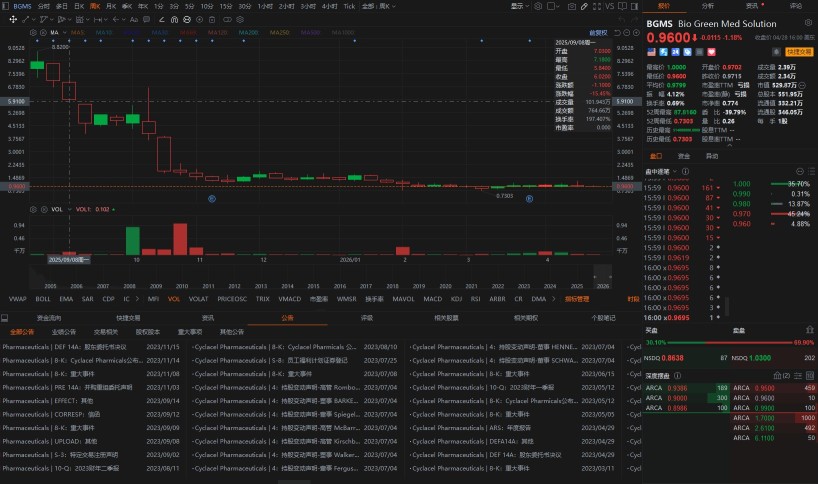This screenshot has height=484, width=818.
Task: Open chart settings hexagon icon in top toolbar
Action: tap(538, 6)
